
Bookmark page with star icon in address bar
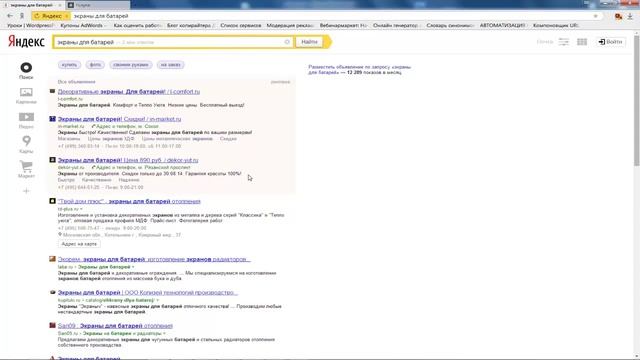pos(596,16)
